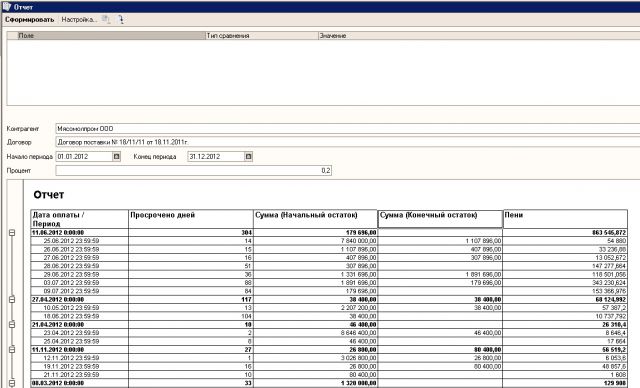Click the row 28.06.2012 23:59:59

(329, 266)
